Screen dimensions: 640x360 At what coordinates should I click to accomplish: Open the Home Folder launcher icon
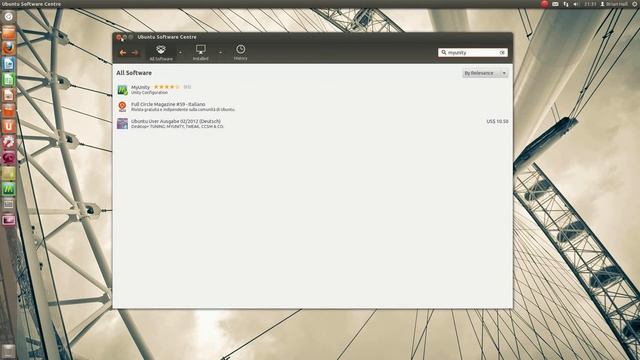click(x=9, y=32)
